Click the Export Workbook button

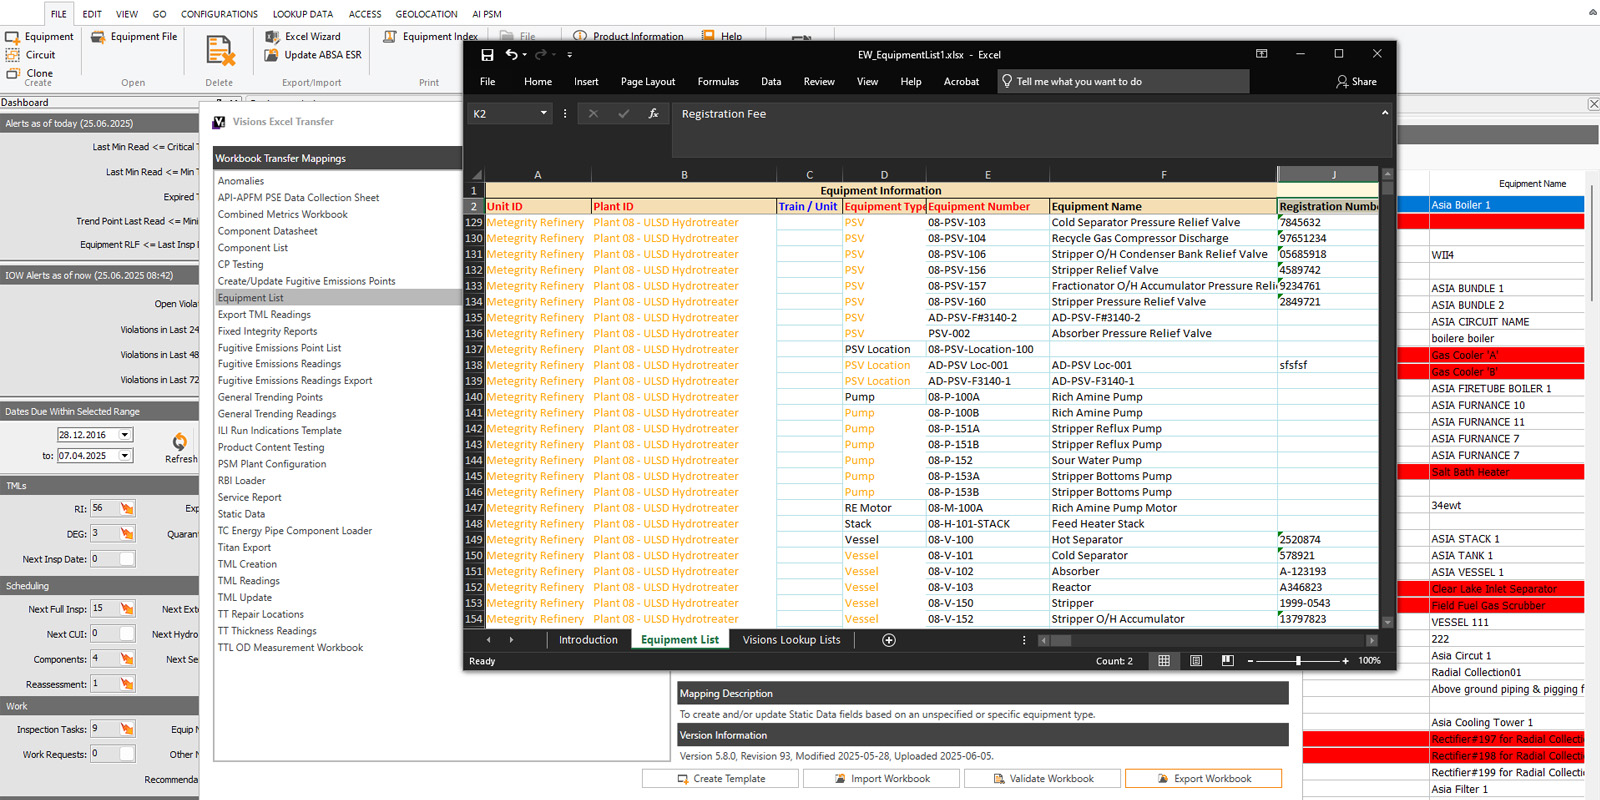click(1203, 779)
